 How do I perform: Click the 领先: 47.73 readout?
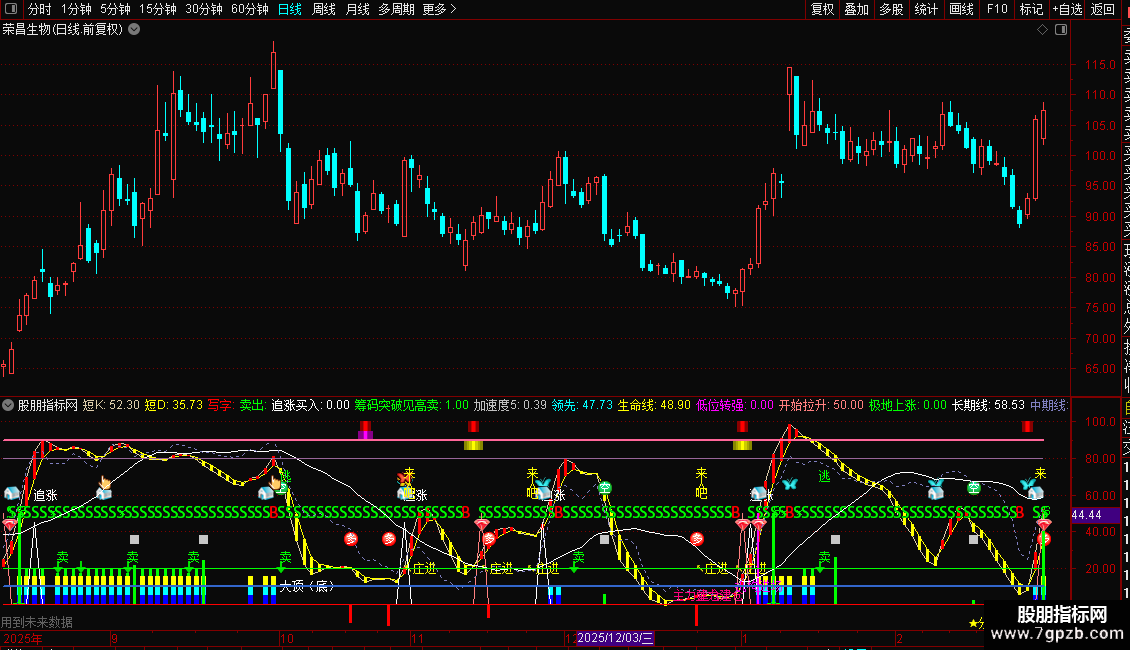tap(582, 405)
